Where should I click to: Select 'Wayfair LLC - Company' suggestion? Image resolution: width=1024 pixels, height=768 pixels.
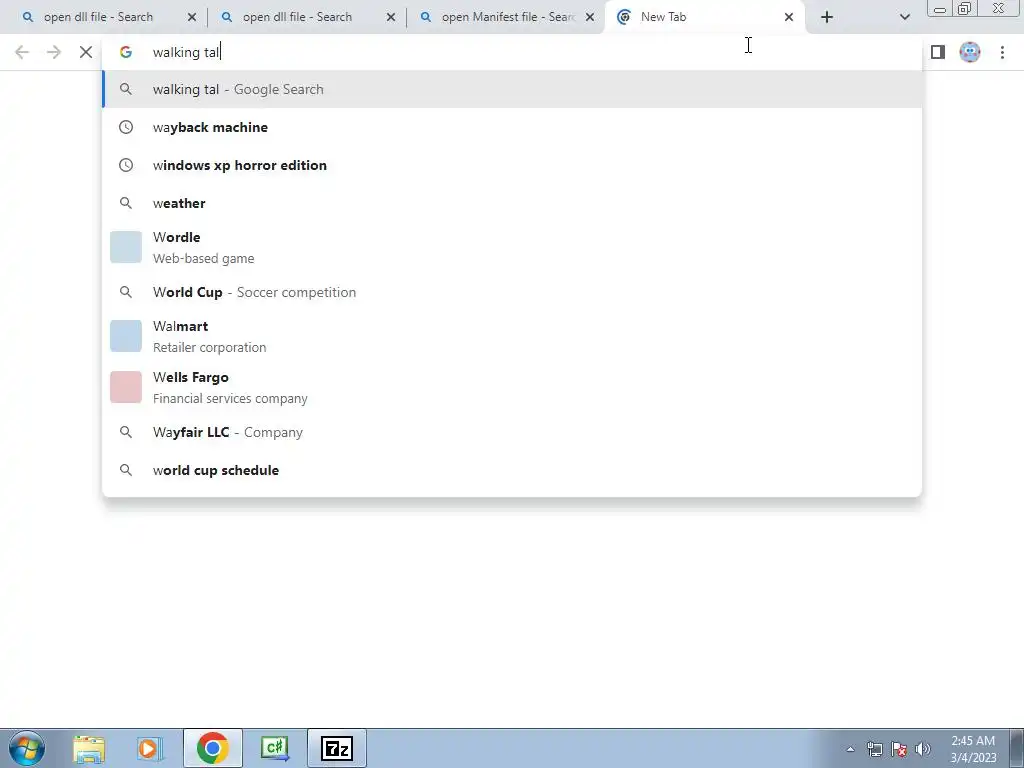pos(512,432)
